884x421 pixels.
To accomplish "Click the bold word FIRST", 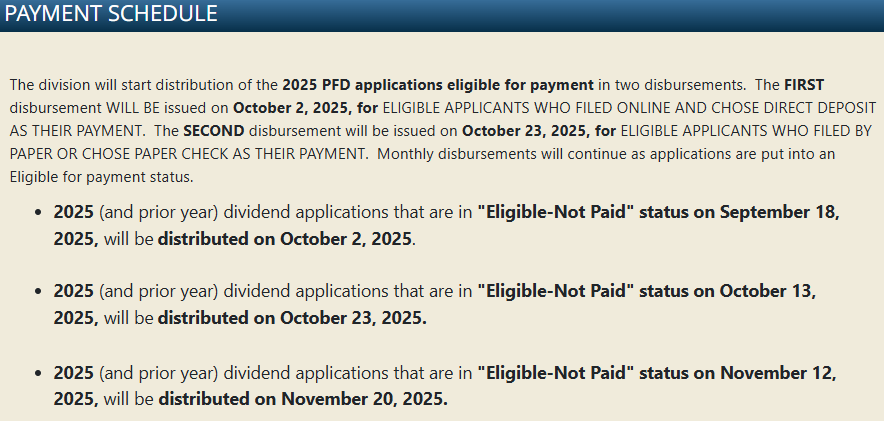I will pos(804,85).
